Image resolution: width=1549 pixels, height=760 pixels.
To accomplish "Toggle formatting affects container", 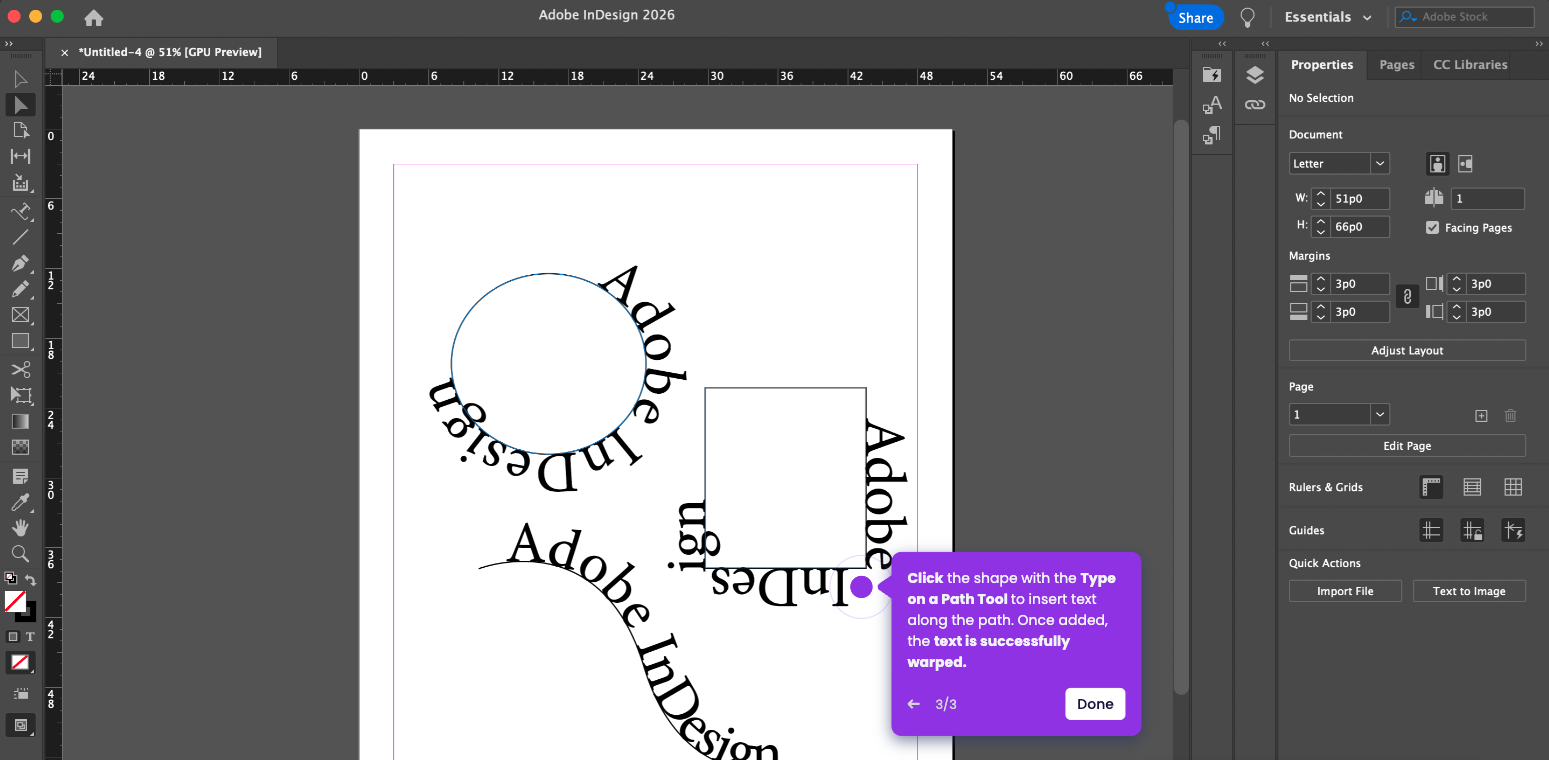I will pos(13,636).
